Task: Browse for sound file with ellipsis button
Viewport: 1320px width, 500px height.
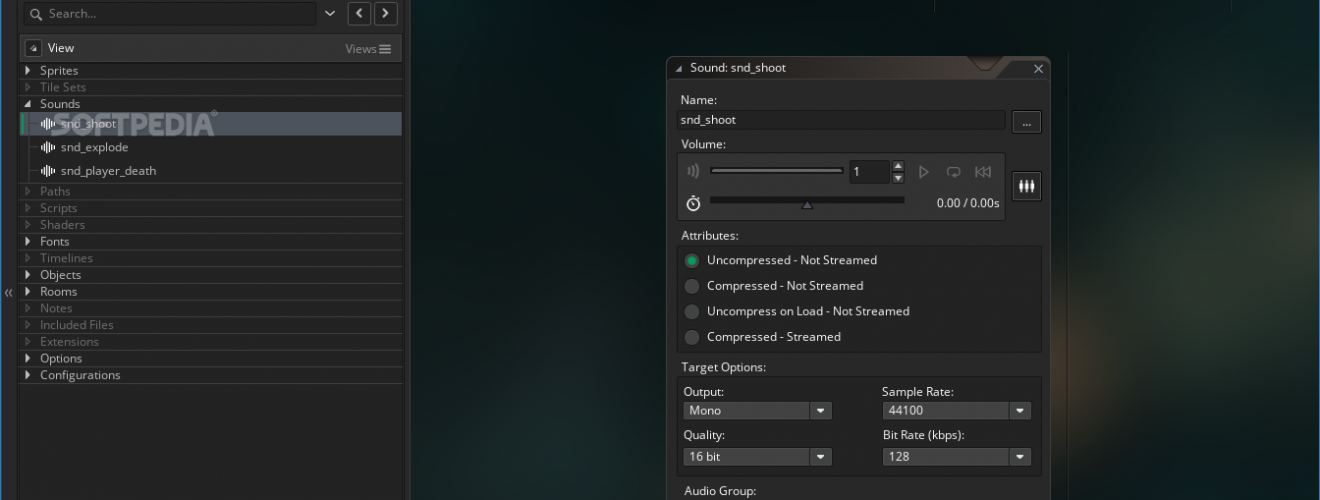Action: point(1027,122)
